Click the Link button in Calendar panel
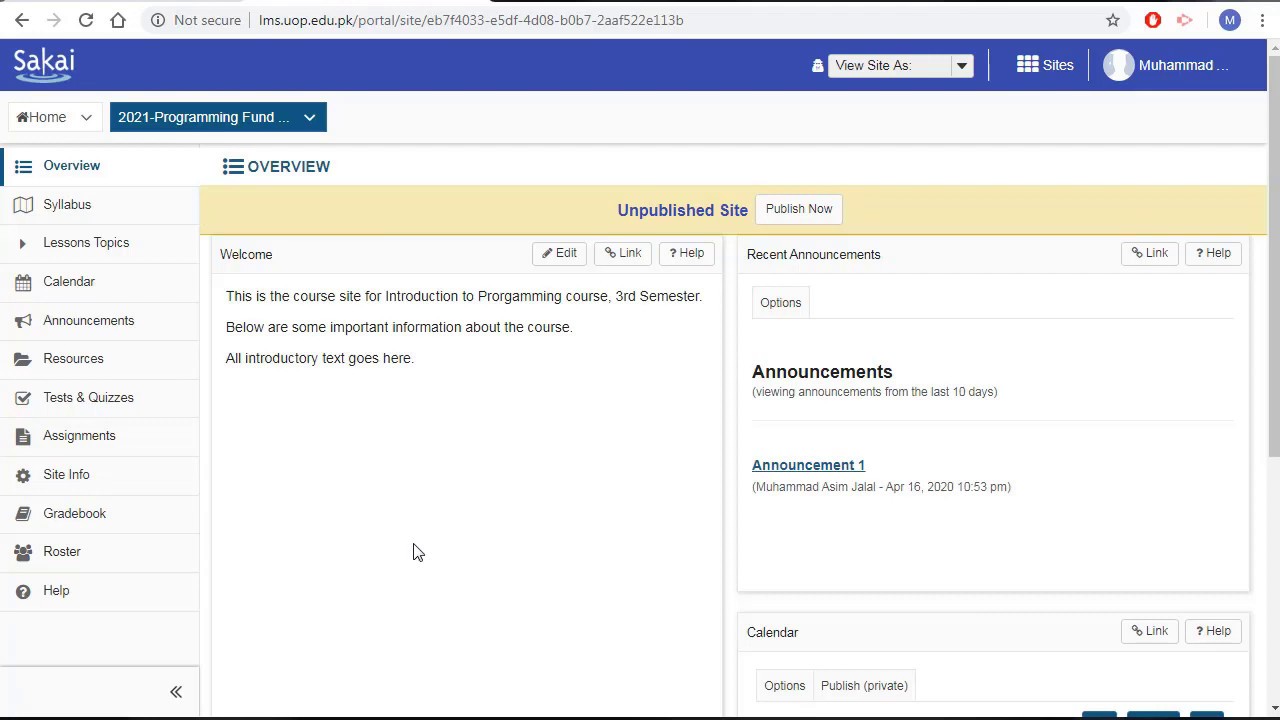The image size is (1280, 720). [1150, 631]
